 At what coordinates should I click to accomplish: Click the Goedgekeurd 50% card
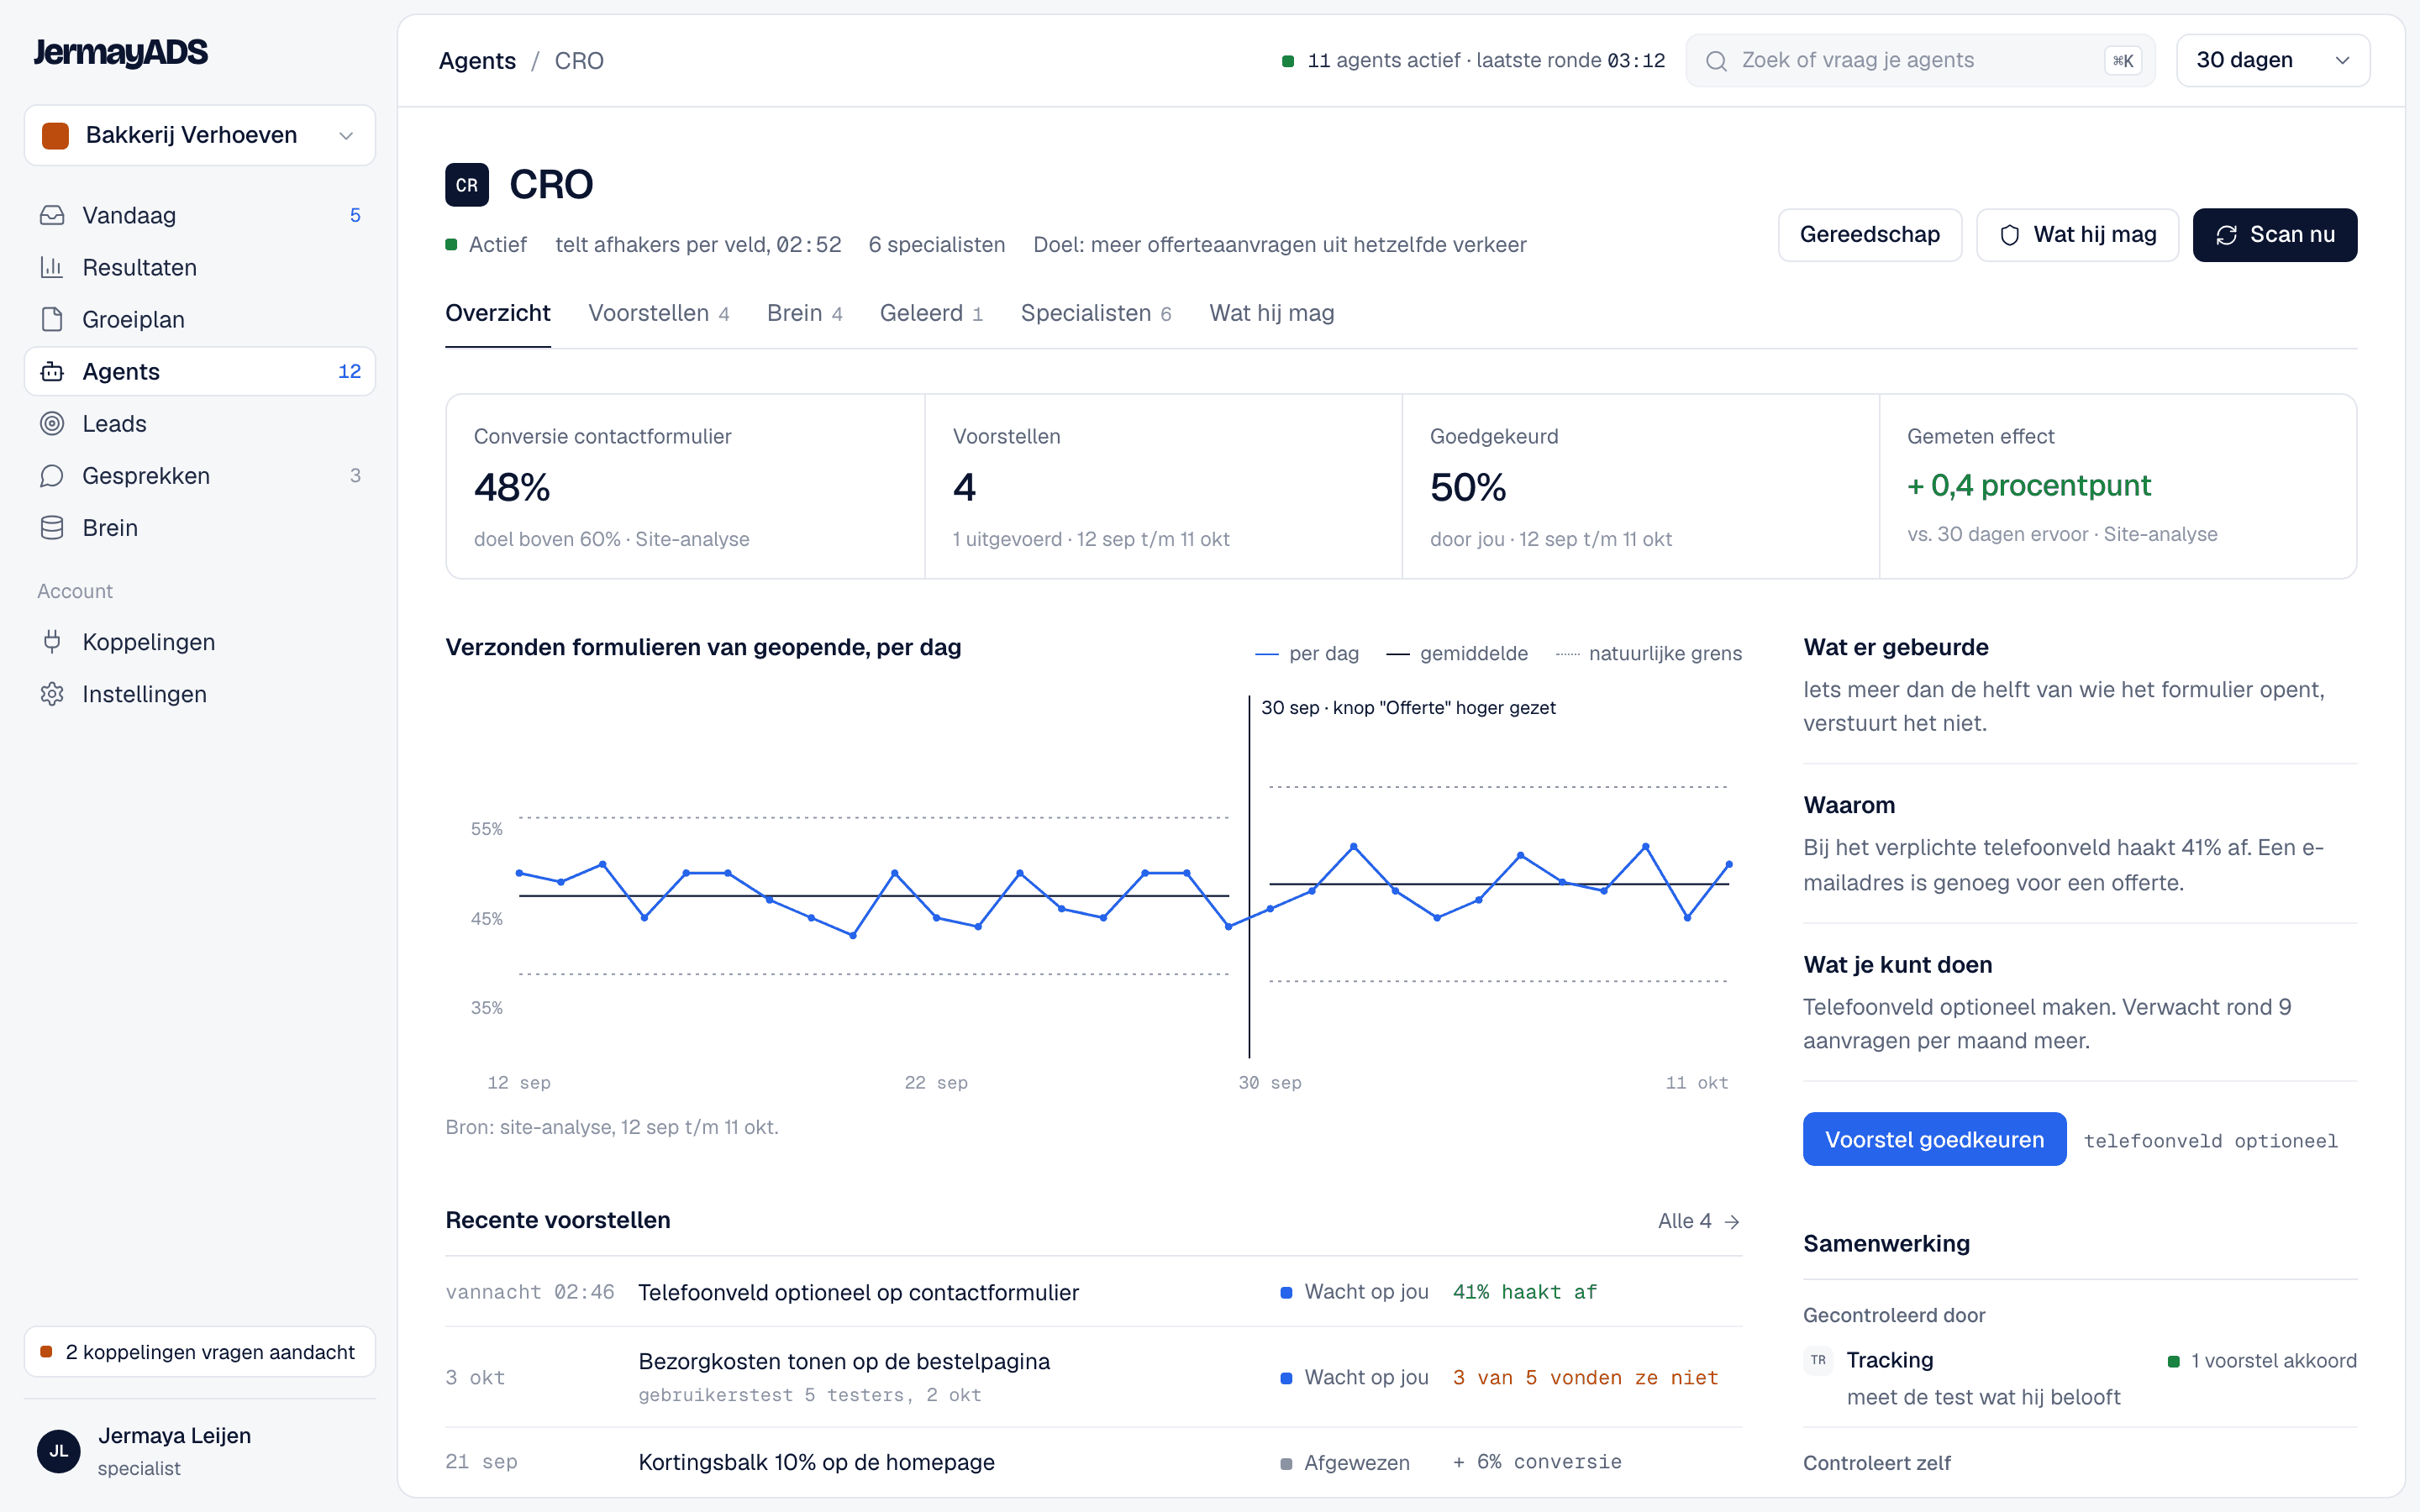click(1640, 487)
